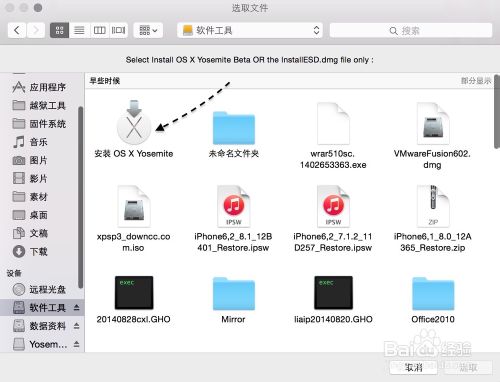Go forward with the right arrow button
Viewport: 500px width, 382px height.
pos(36,30)
